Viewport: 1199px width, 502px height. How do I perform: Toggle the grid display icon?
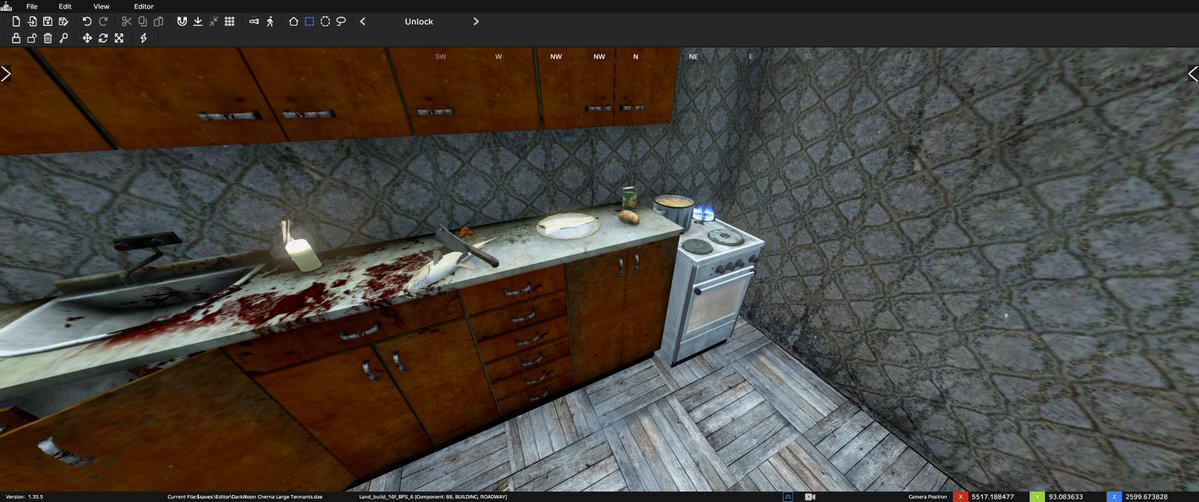pyautogui.click(x=229, y=21)
